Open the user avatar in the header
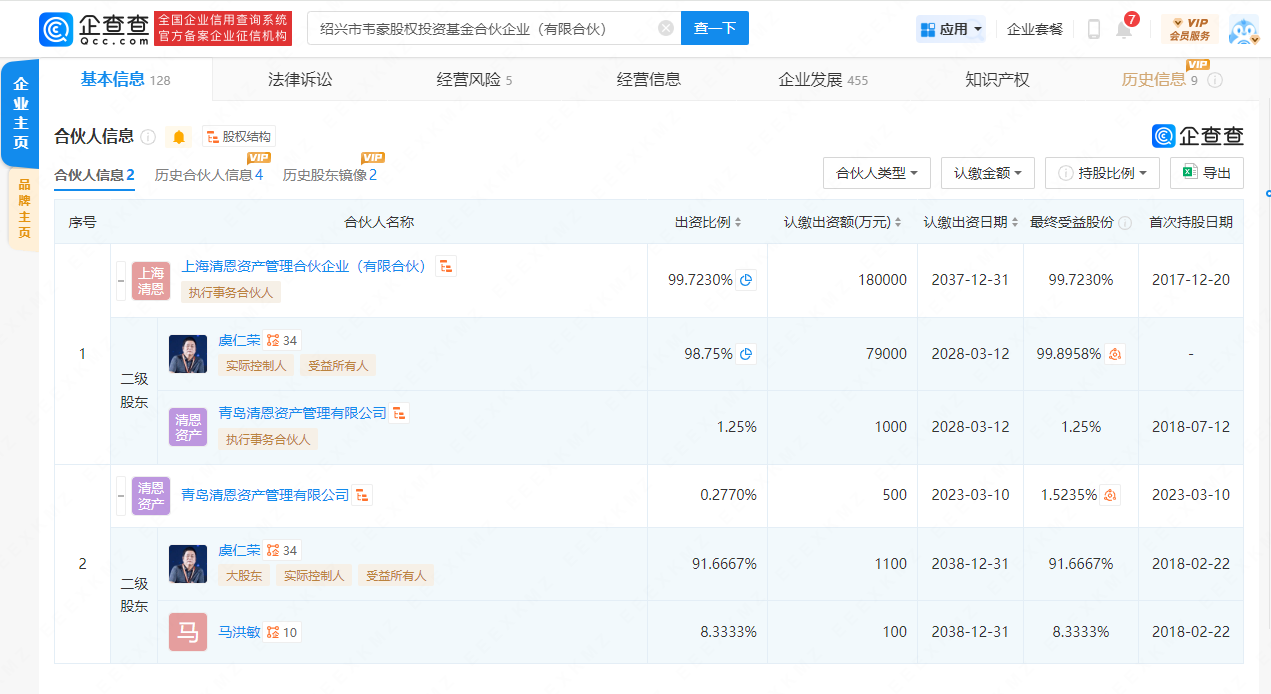Screen dimensions: 1271x694 click(1243, 29)
